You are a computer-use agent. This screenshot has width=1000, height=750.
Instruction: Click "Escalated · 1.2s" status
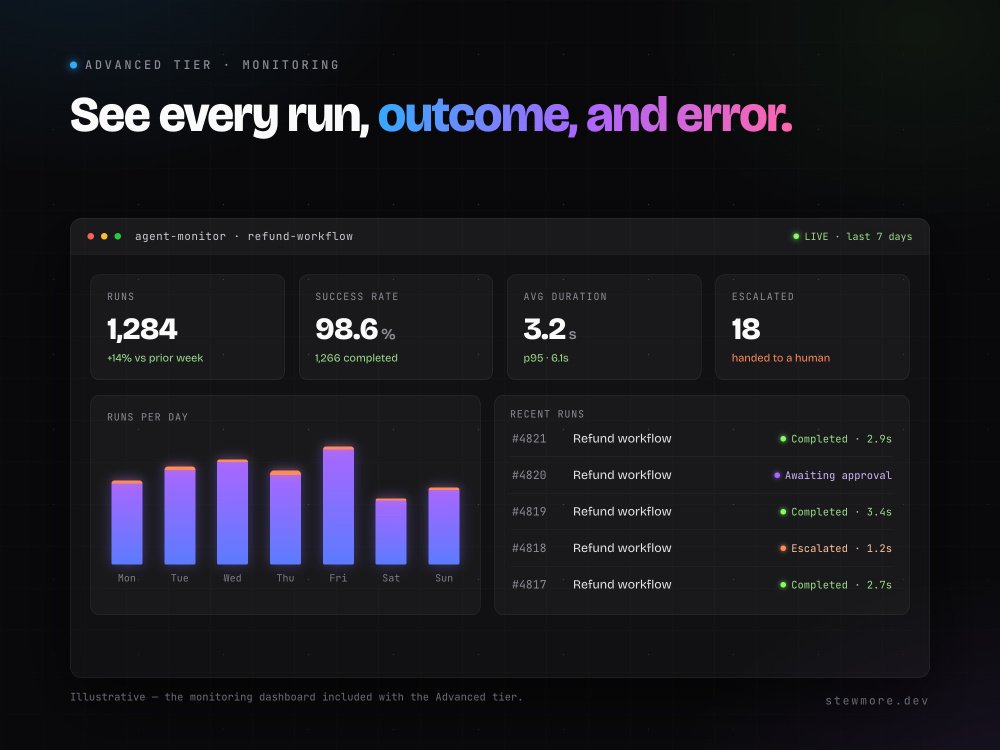[x=835, y=548]
